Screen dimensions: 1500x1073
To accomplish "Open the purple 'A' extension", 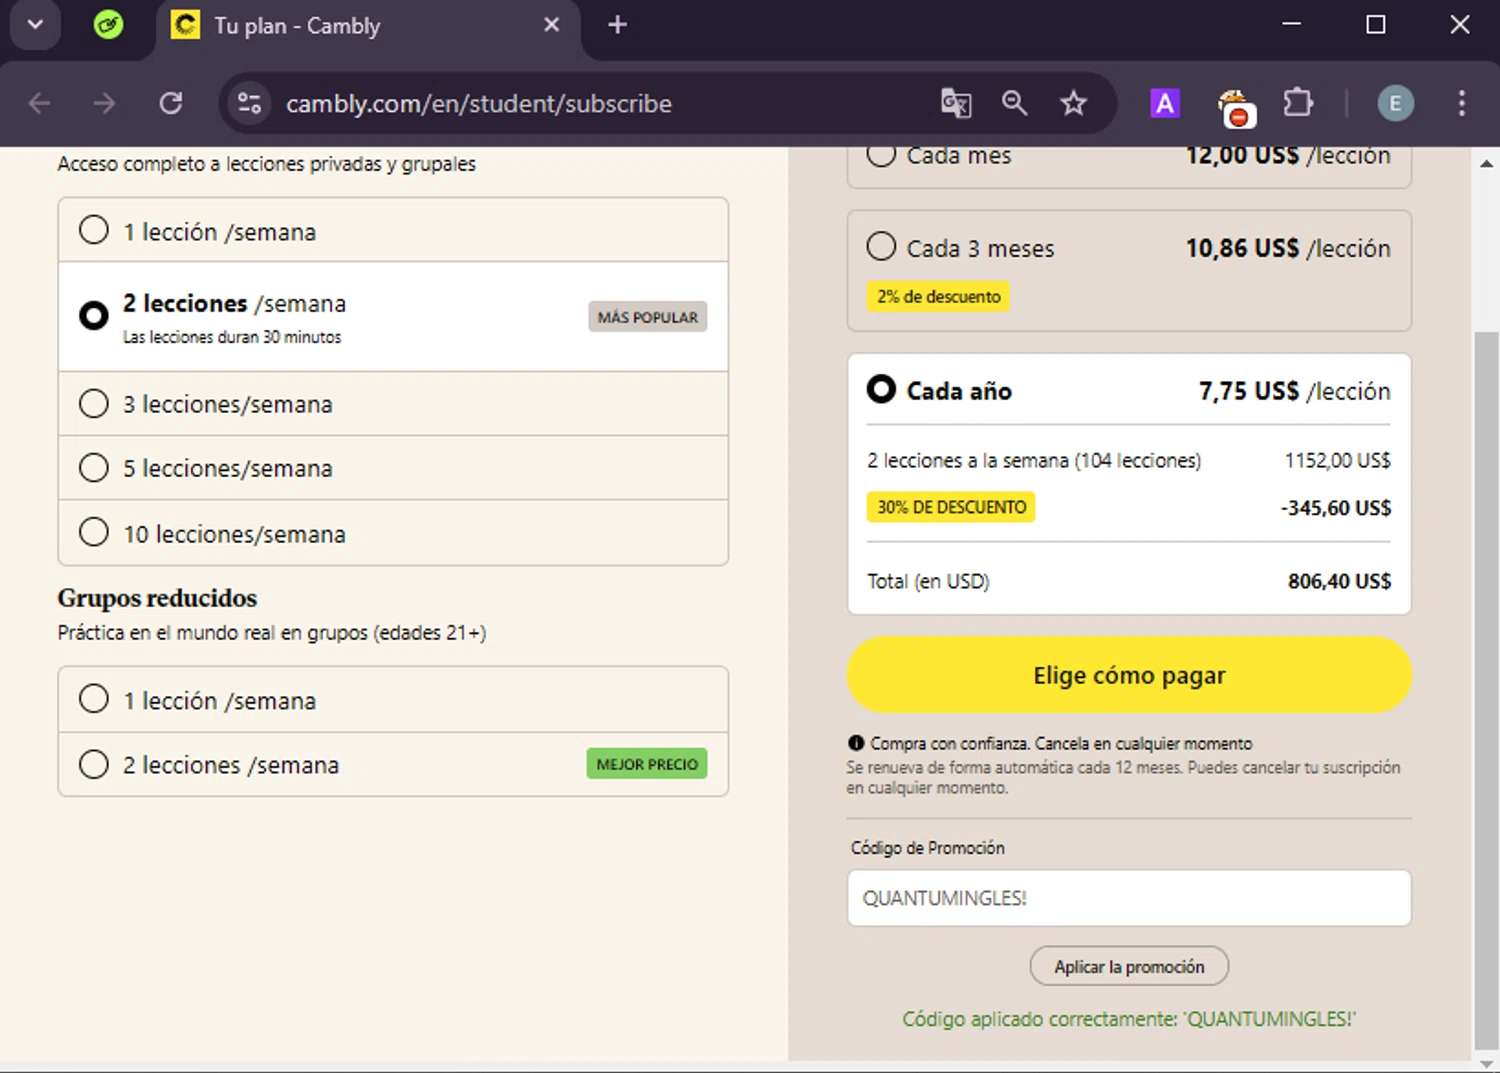I will (1164, 103).
